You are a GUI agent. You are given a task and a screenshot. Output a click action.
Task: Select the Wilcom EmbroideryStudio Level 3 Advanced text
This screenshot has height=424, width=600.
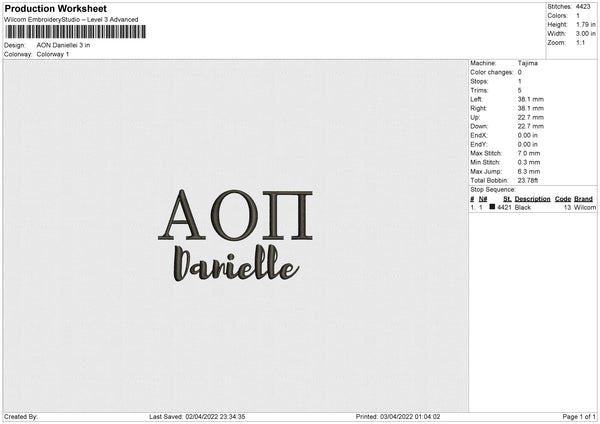click(x=71, y=20)
